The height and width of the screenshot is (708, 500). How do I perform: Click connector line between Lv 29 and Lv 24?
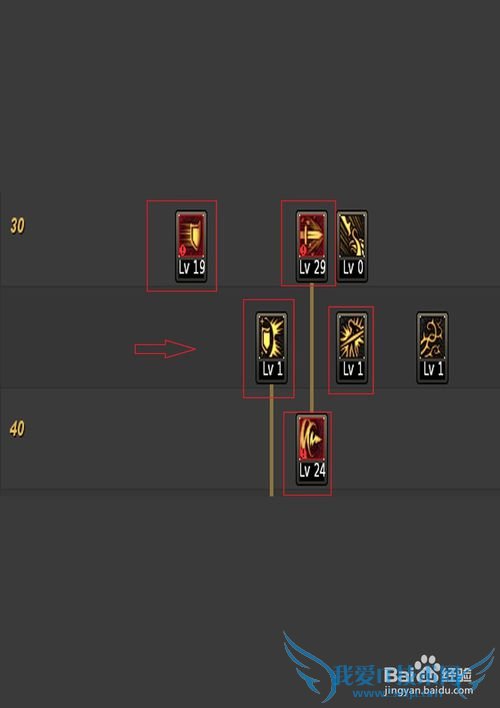[x=312, y=348]
